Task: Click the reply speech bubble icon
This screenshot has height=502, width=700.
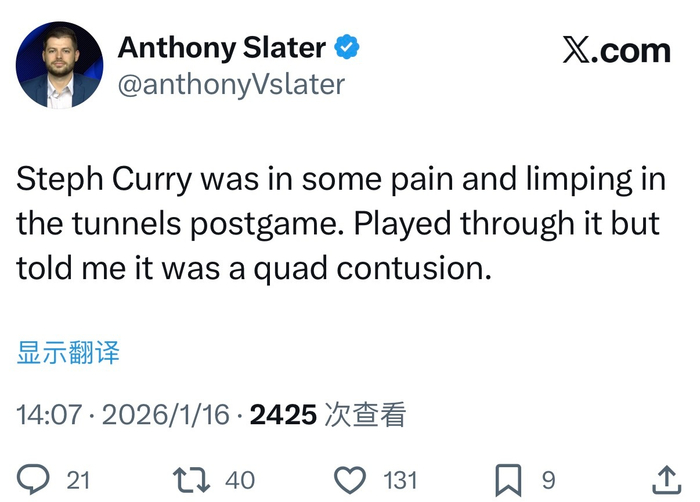Action: click(x=36, y=479)
